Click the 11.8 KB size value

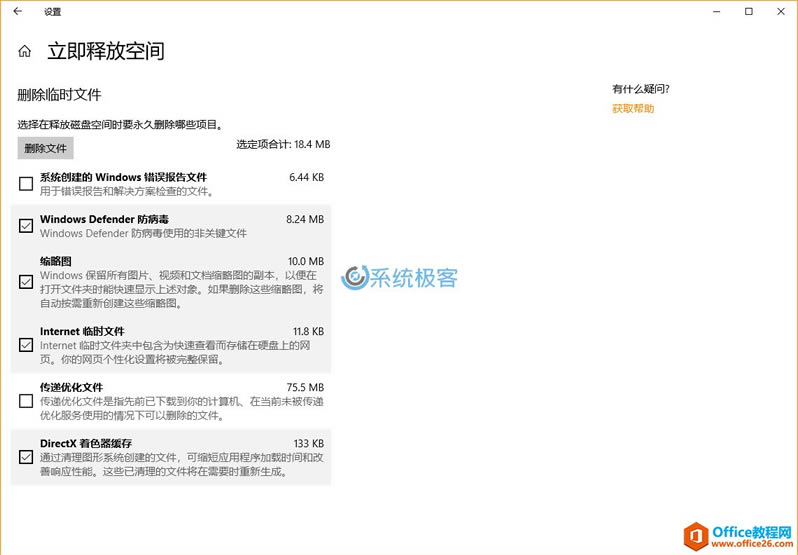pyautogui.click(x=308, y=331)
